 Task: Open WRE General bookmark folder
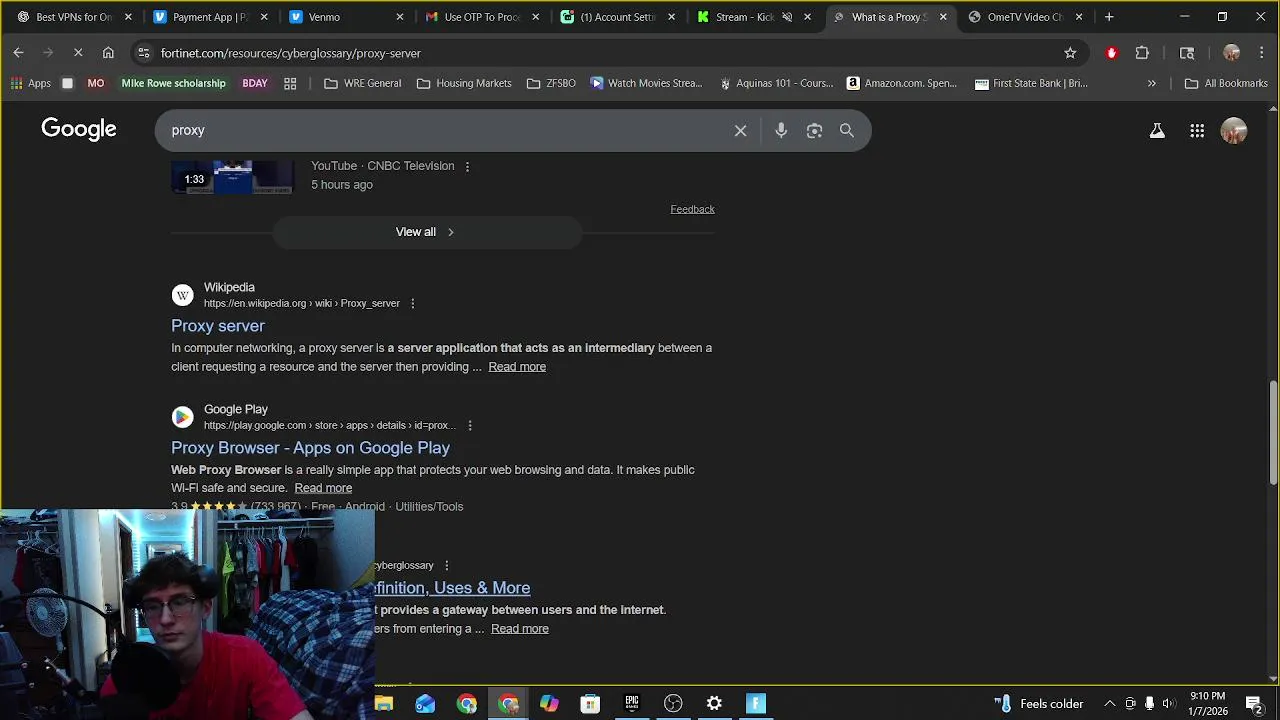362,83
